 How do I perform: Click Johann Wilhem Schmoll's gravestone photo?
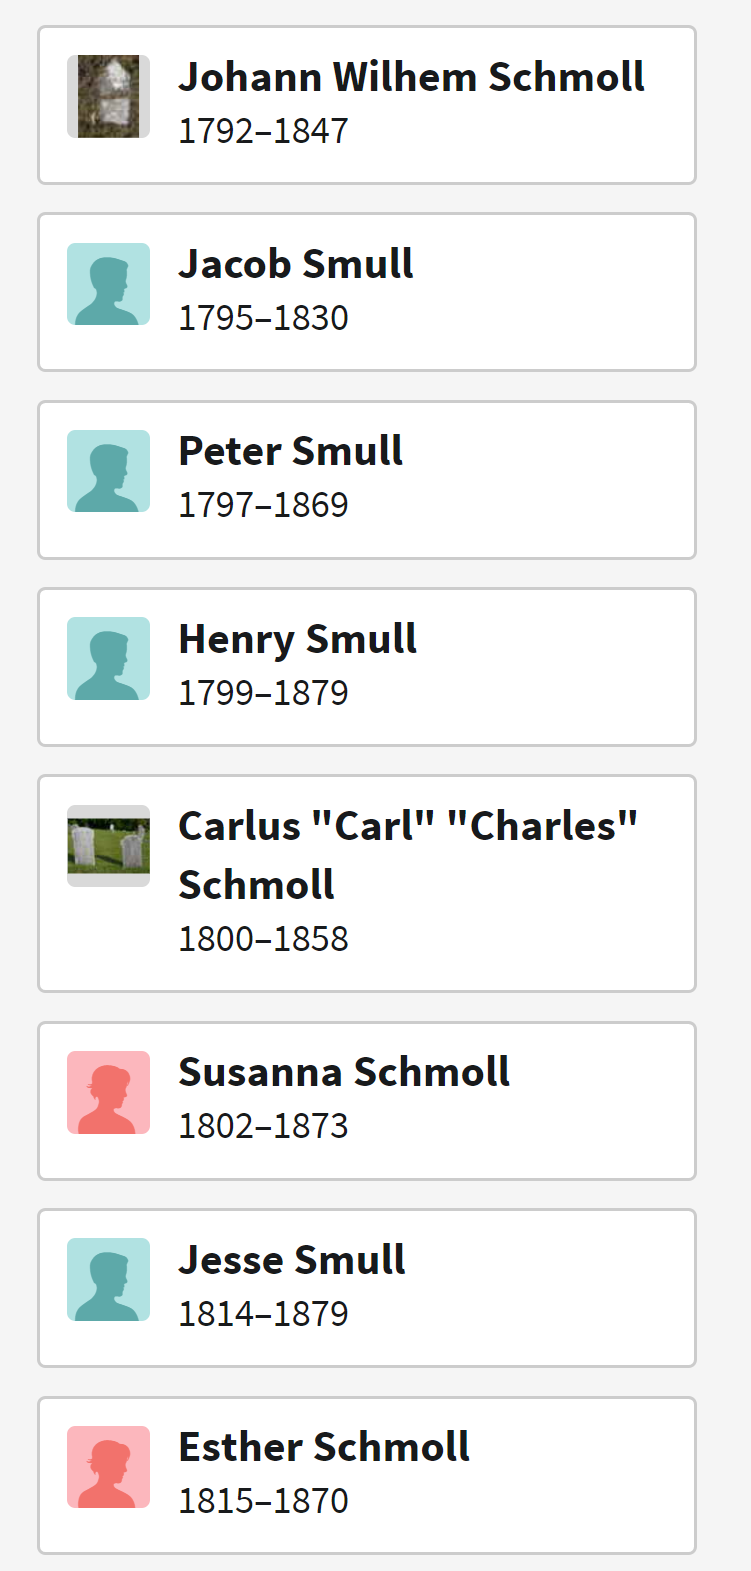click(108, 96)
